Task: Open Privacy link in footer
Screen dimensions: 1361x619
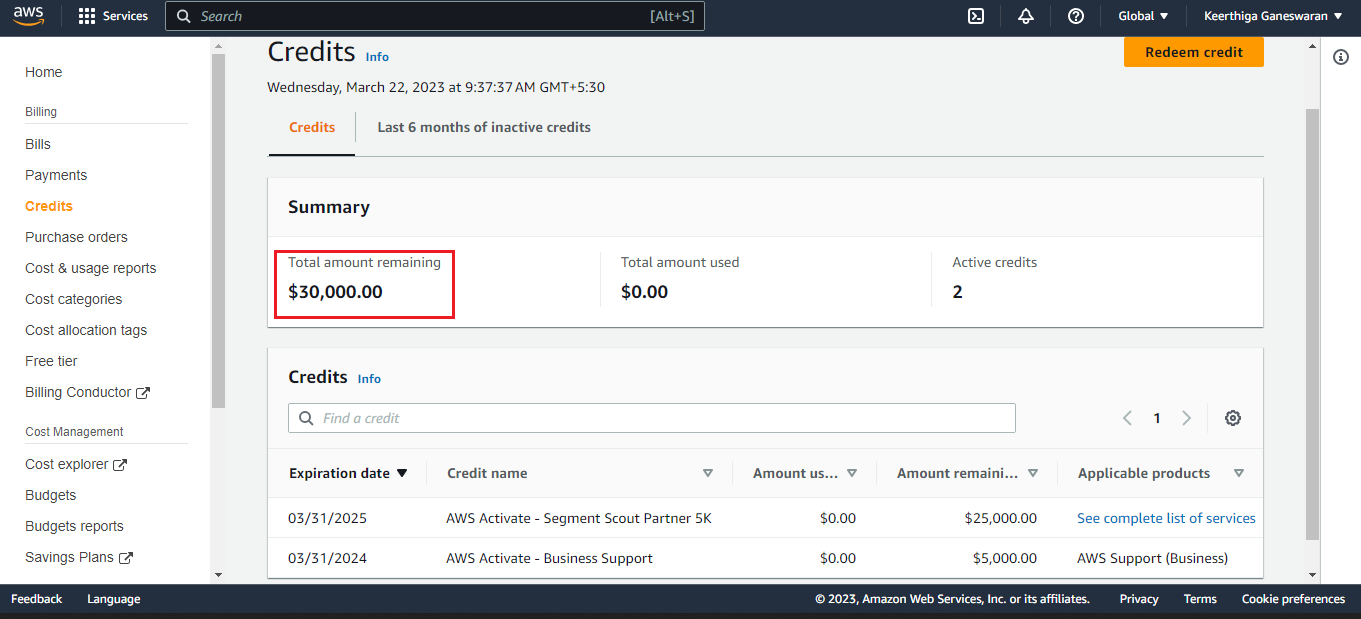Action: (x=1139, y=599)
